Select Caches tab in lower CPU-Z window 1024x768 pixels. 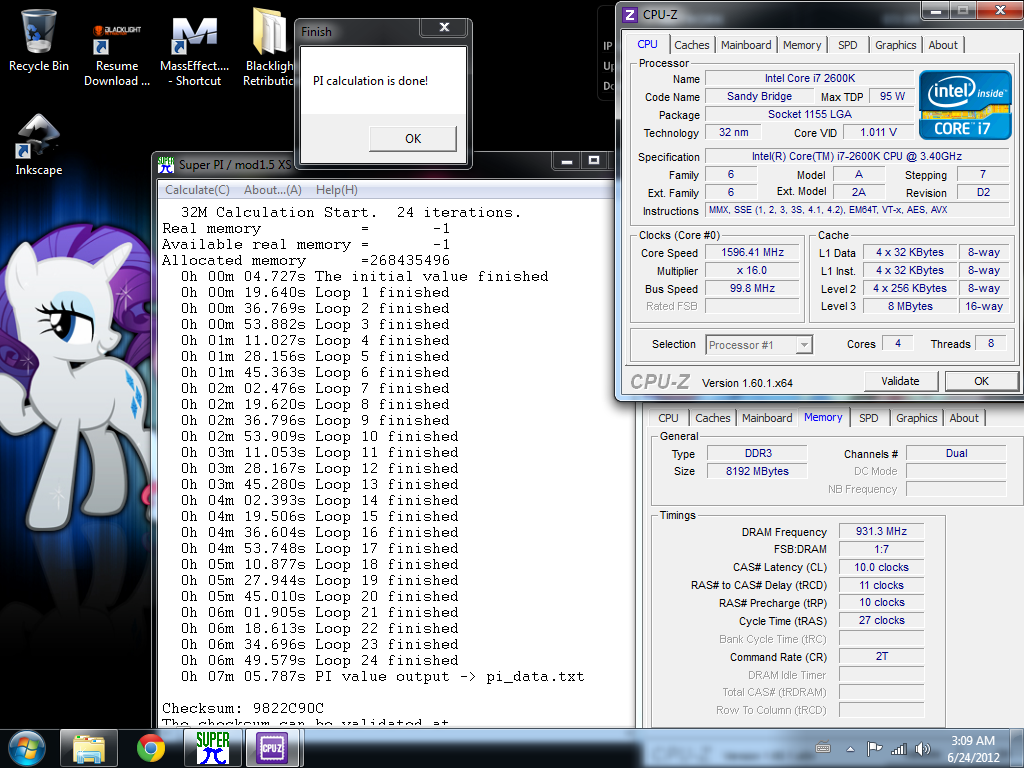click(712, 418)
